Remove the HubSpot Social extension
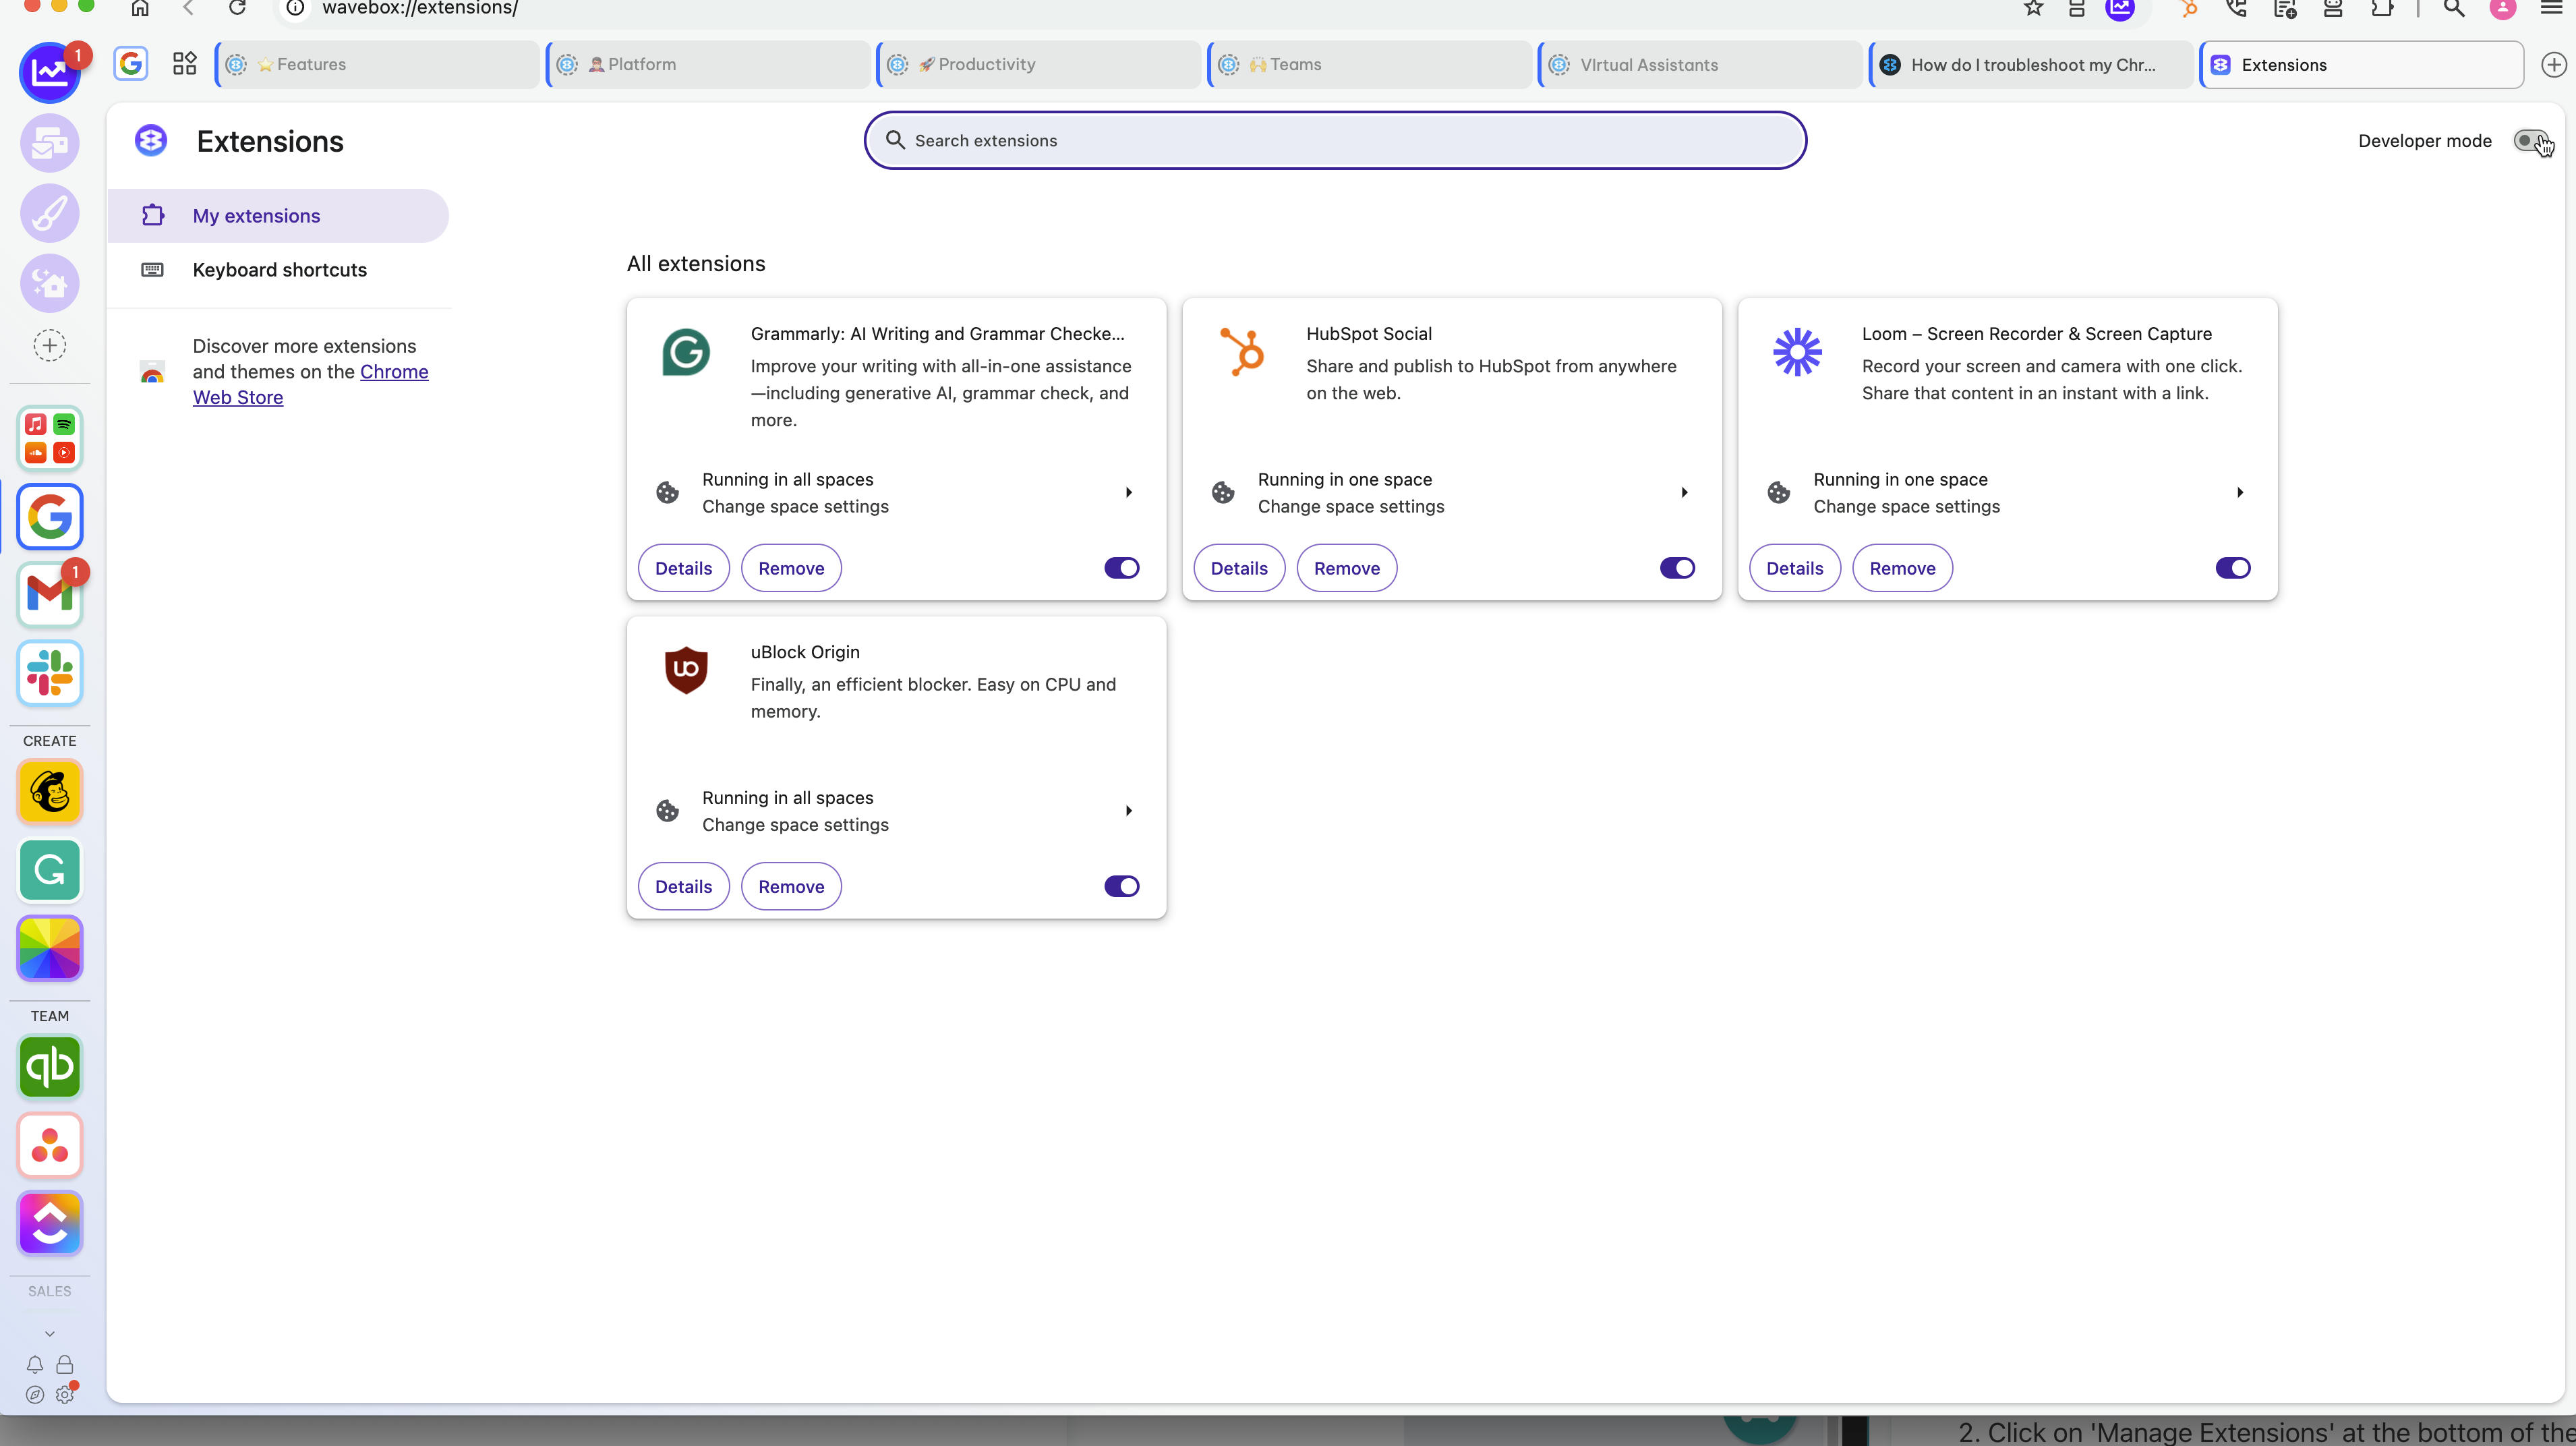 coord(1347,568)
